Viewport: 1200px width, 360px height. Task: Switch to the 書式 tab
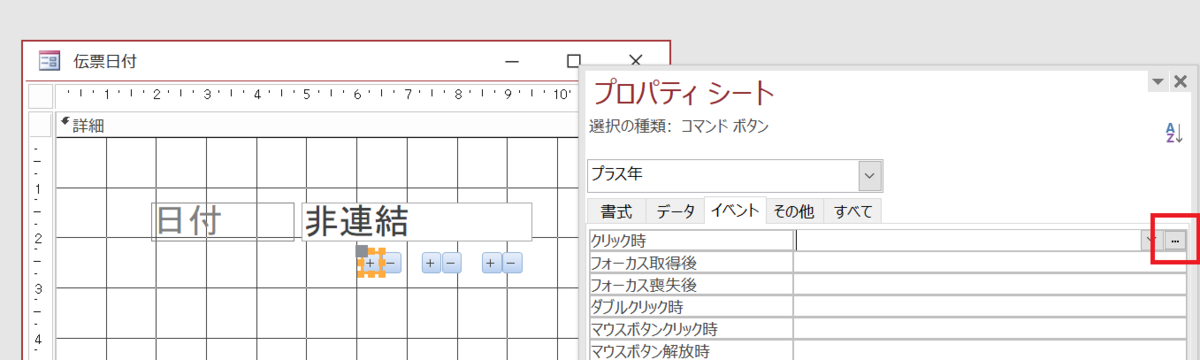tap(616, 211)
